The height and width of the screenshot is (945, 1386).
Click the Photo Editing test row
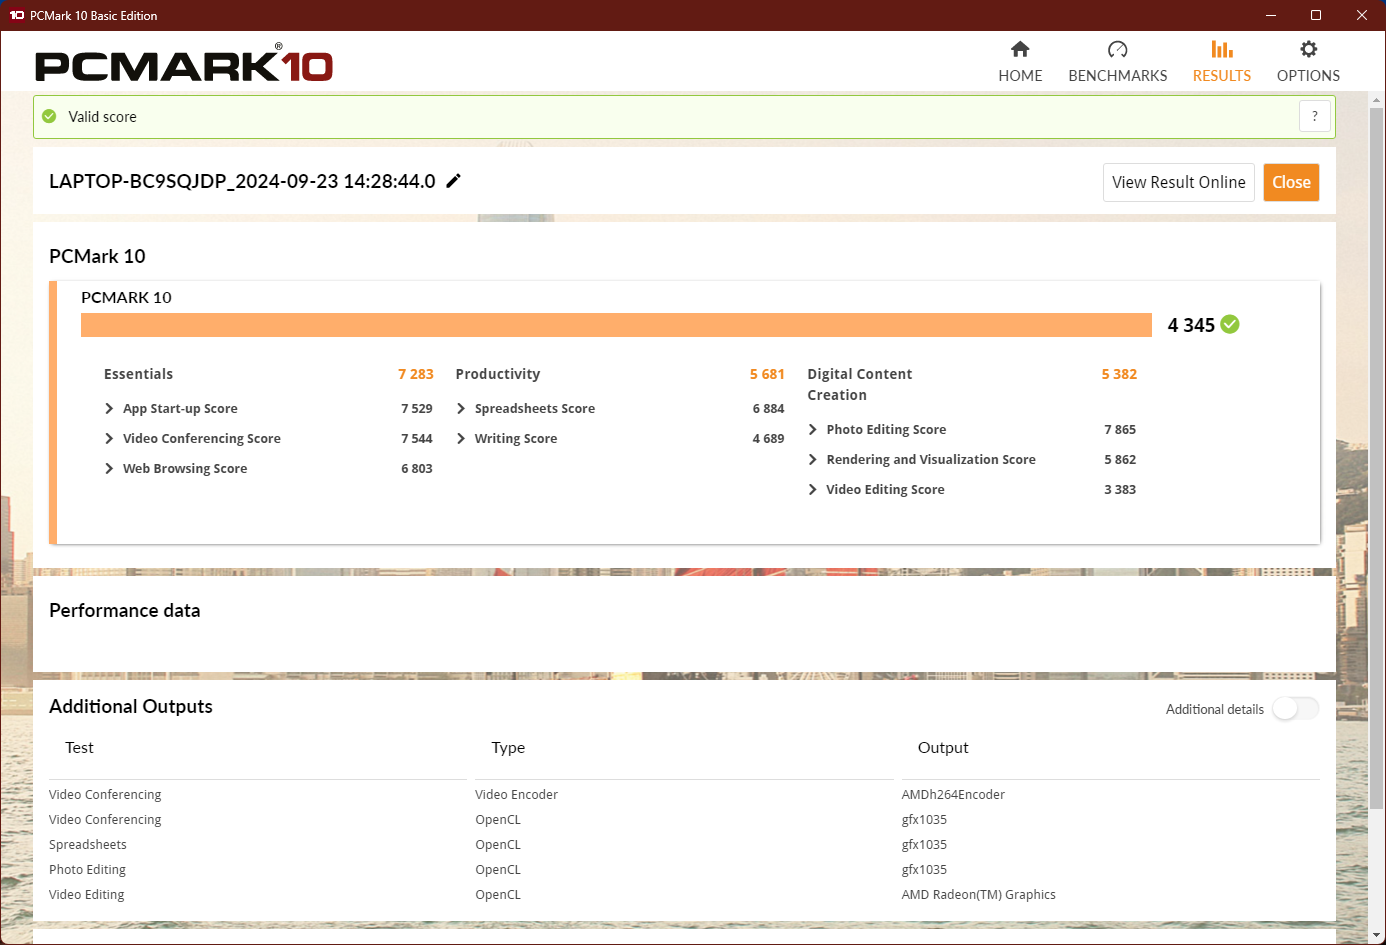[87, 870]
